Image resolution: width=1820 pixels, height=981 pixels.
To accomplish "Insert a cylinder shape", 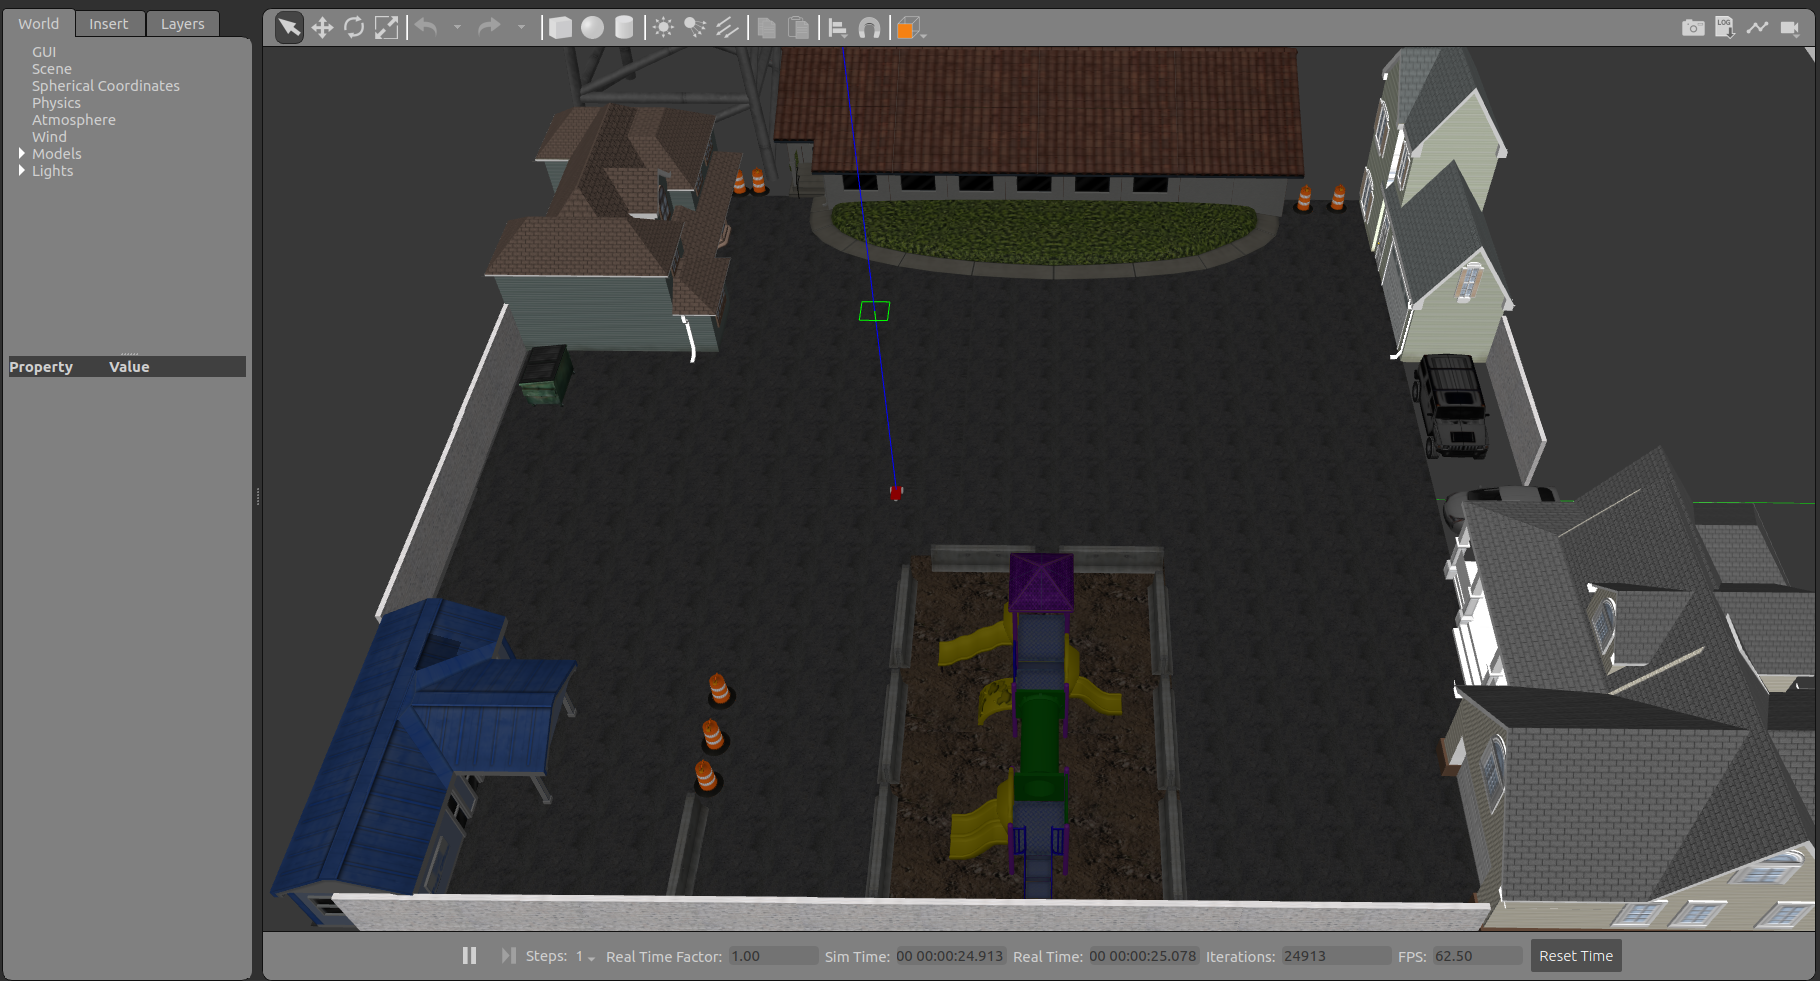I will (x=624, y=28).
